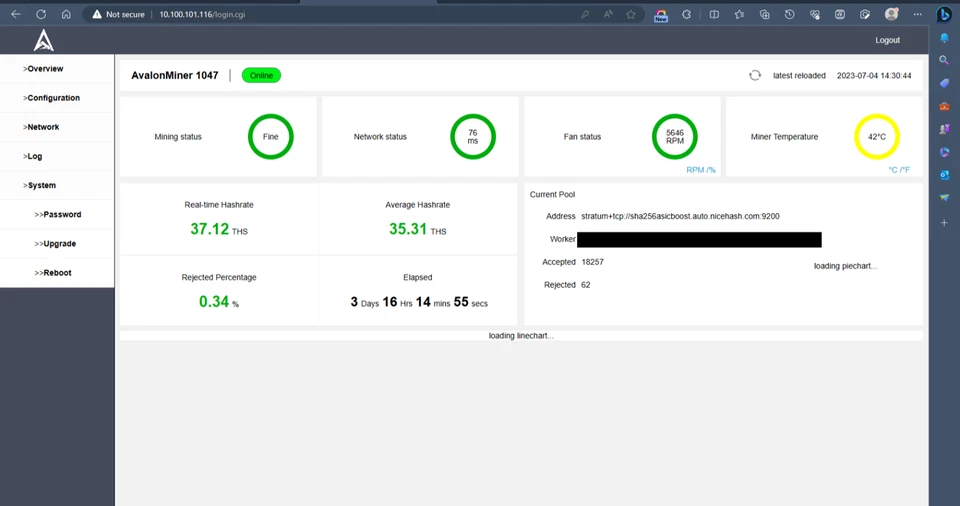Click the loading piechart text
The width and height of the screenshot is (960, 506).
(845, 266)
